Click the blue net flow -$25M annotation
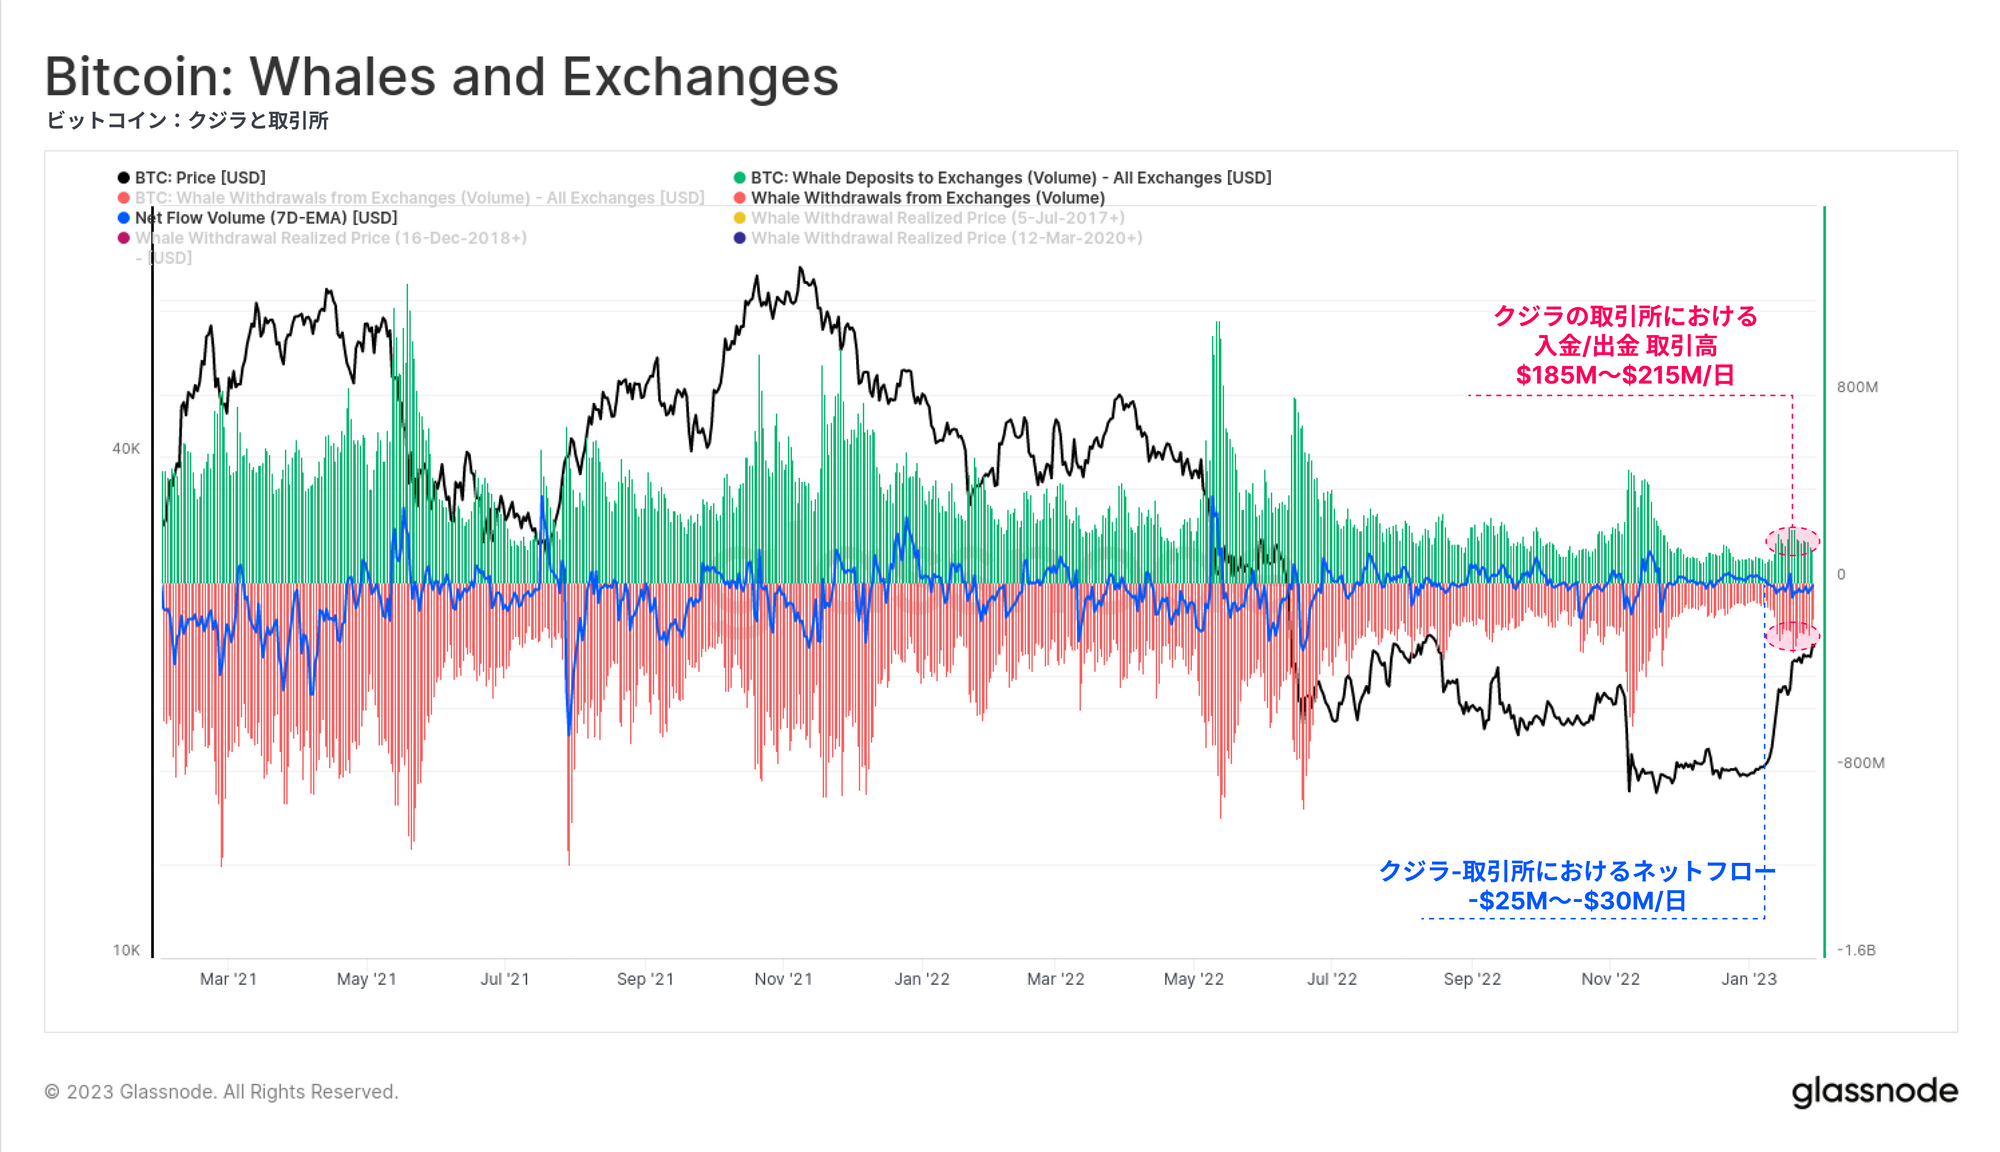Screen dimensions: 2000x1152 click(1577, 900)
